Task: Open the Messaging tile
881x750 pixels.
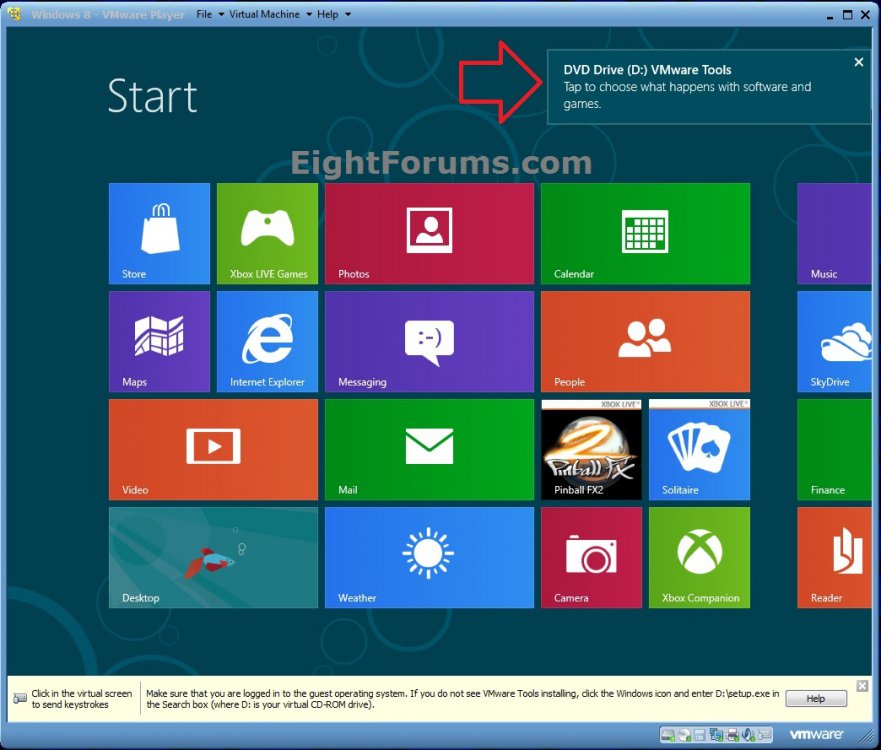Action: point(429,342)
